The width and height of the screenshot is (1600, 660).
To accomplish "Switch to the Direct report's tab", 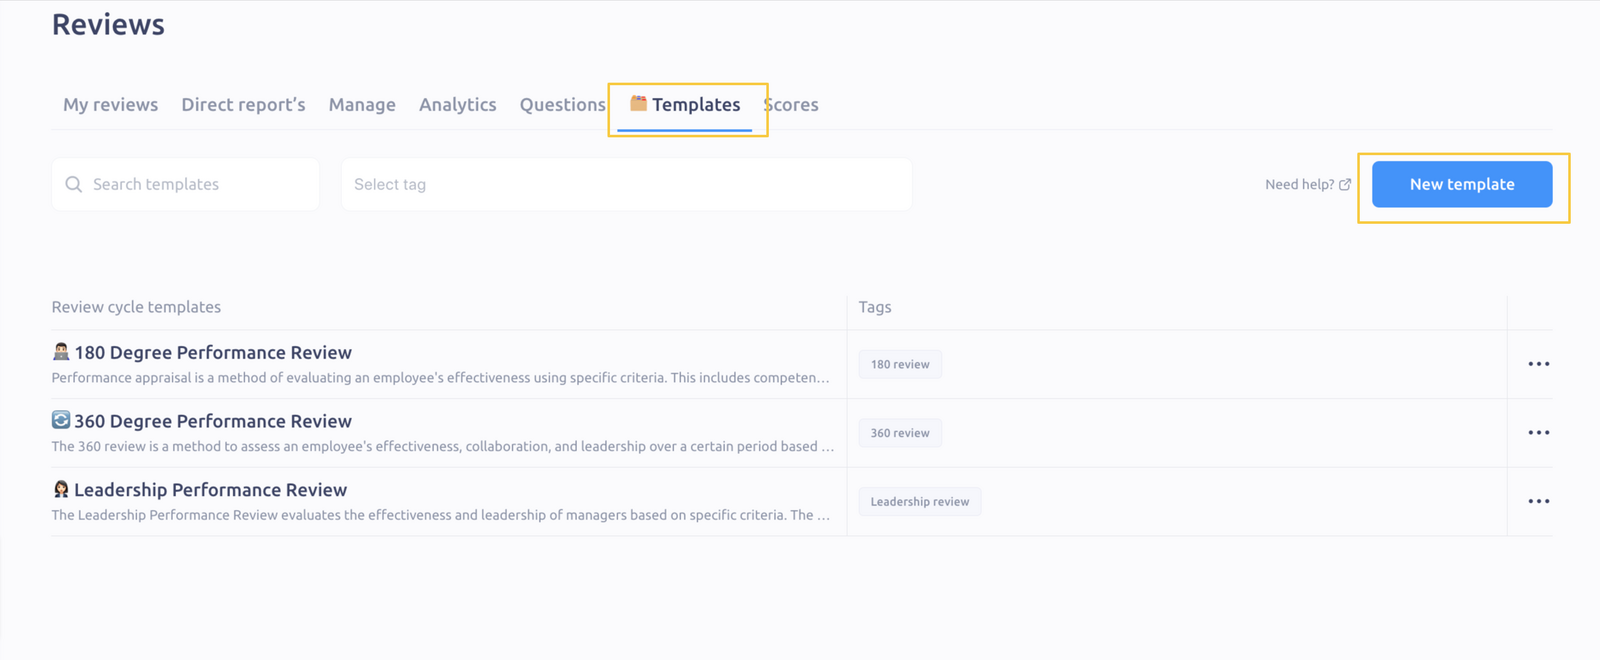I will click(243, 105).
